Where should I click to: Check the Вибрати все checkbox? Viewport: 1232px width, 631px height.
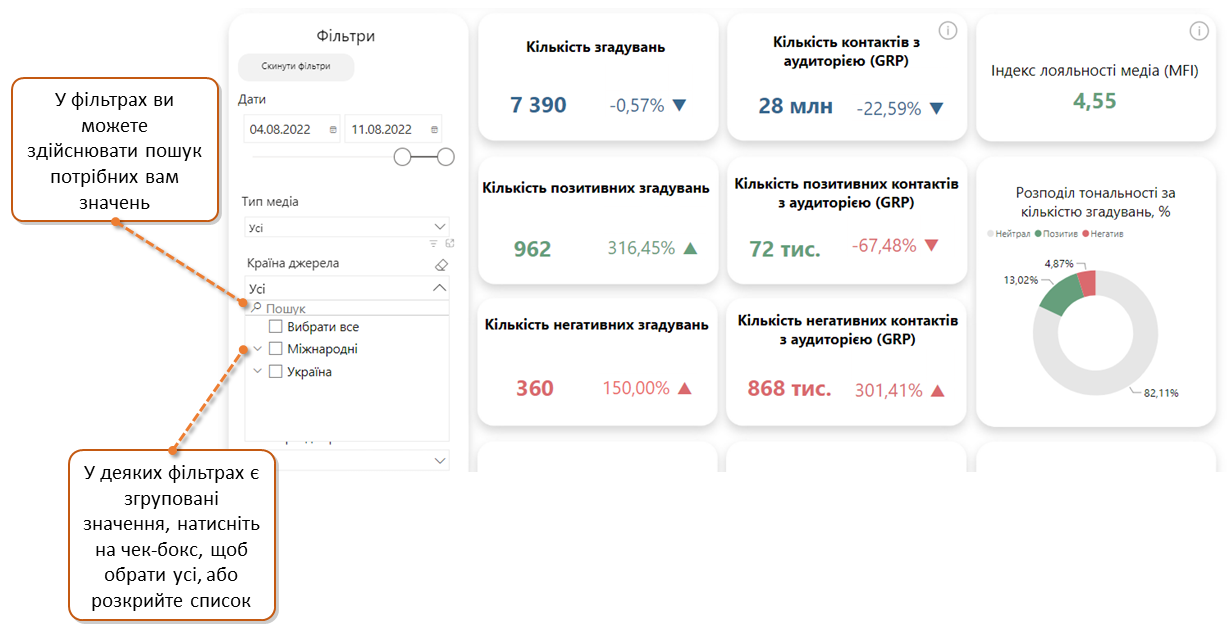point(276,327)
